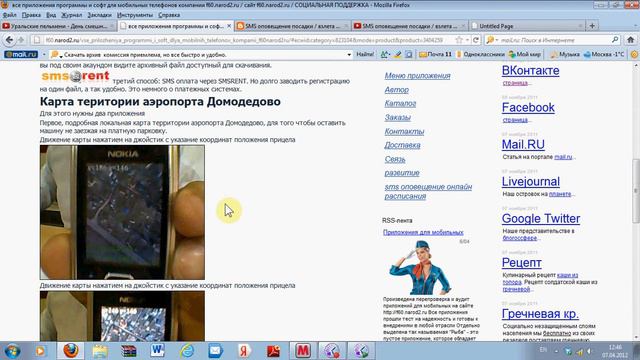Open the new tab plus button
640x360 pixels.
point(592,26)
